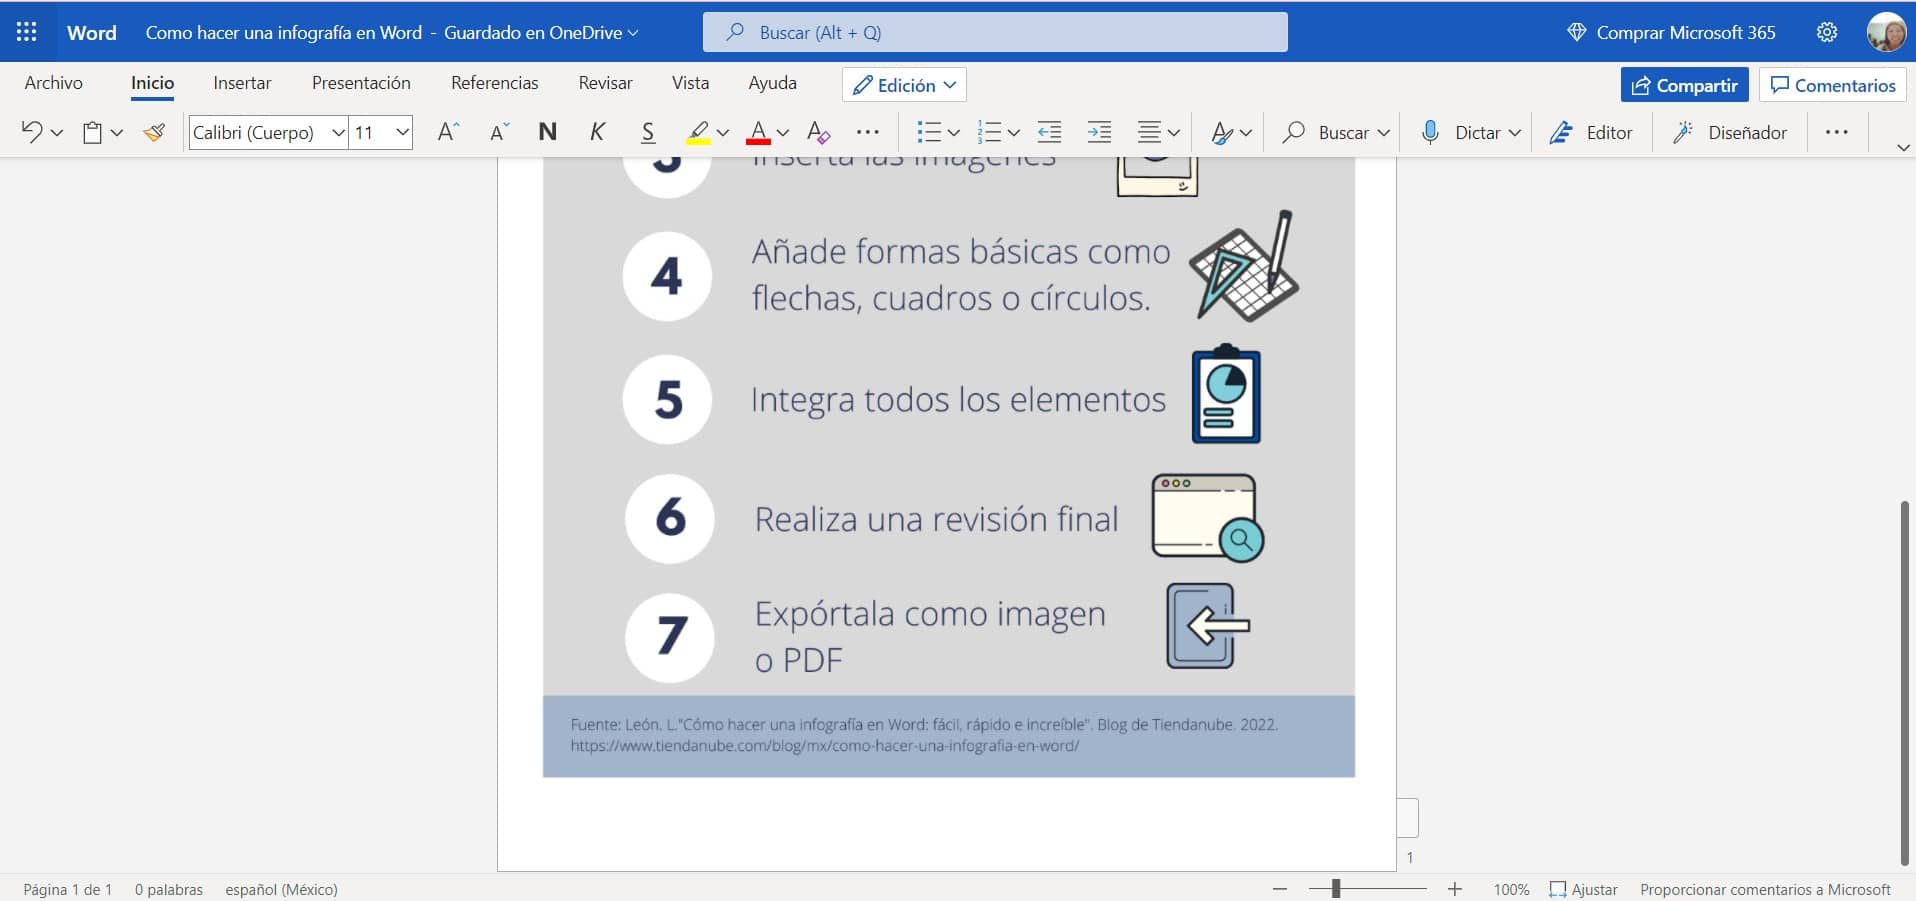
Task: Click the Undo (Deshacer) icon
Action: [x=30, y=131]
